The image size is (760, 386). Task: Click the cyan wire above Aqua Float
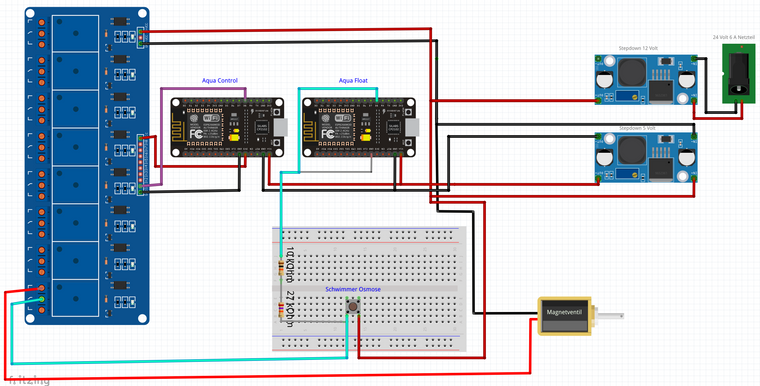[338, 88]
